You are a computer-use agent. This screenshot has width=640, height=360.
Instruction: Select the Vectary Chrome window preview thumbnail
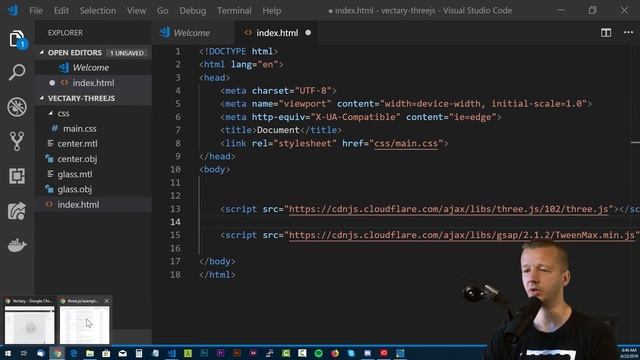29,325
